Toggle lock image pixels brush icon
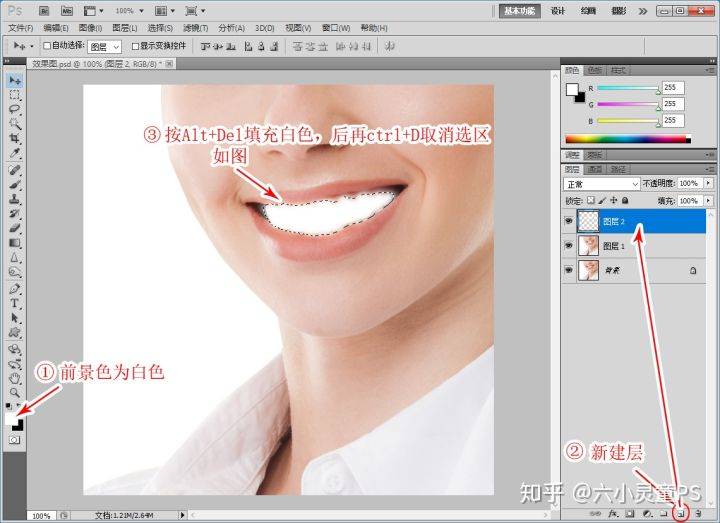This screenshot has width=720, height=523. [602, 200]
